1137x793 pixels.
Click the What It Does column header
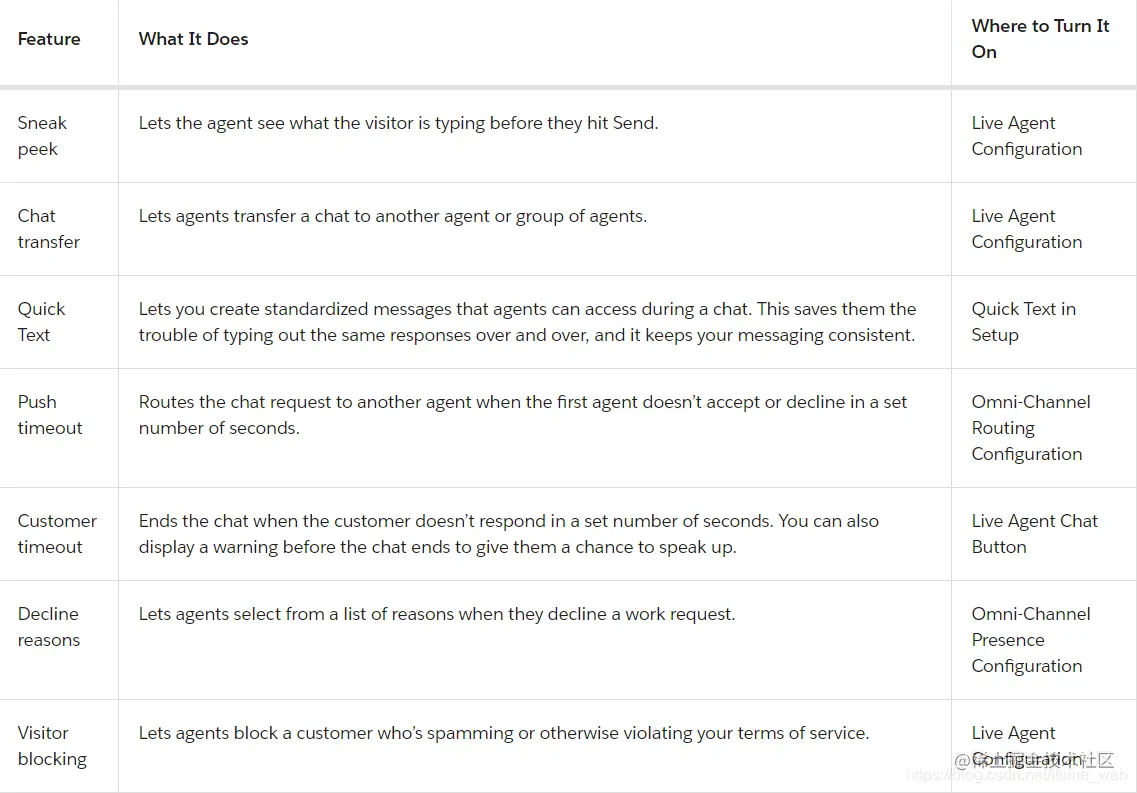tap(193, 39)
